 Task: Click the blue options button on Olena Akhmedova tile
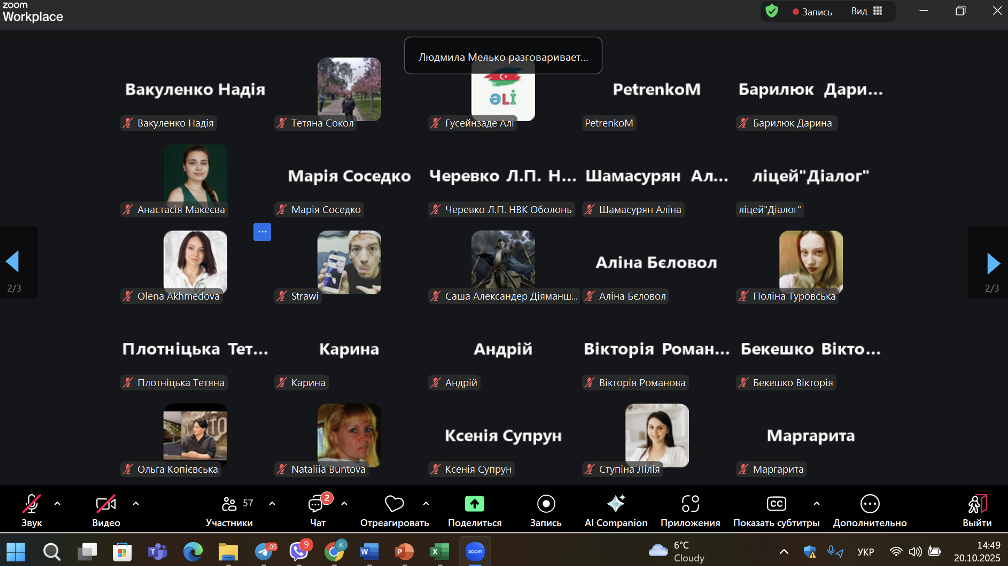(x=262, y=232)
